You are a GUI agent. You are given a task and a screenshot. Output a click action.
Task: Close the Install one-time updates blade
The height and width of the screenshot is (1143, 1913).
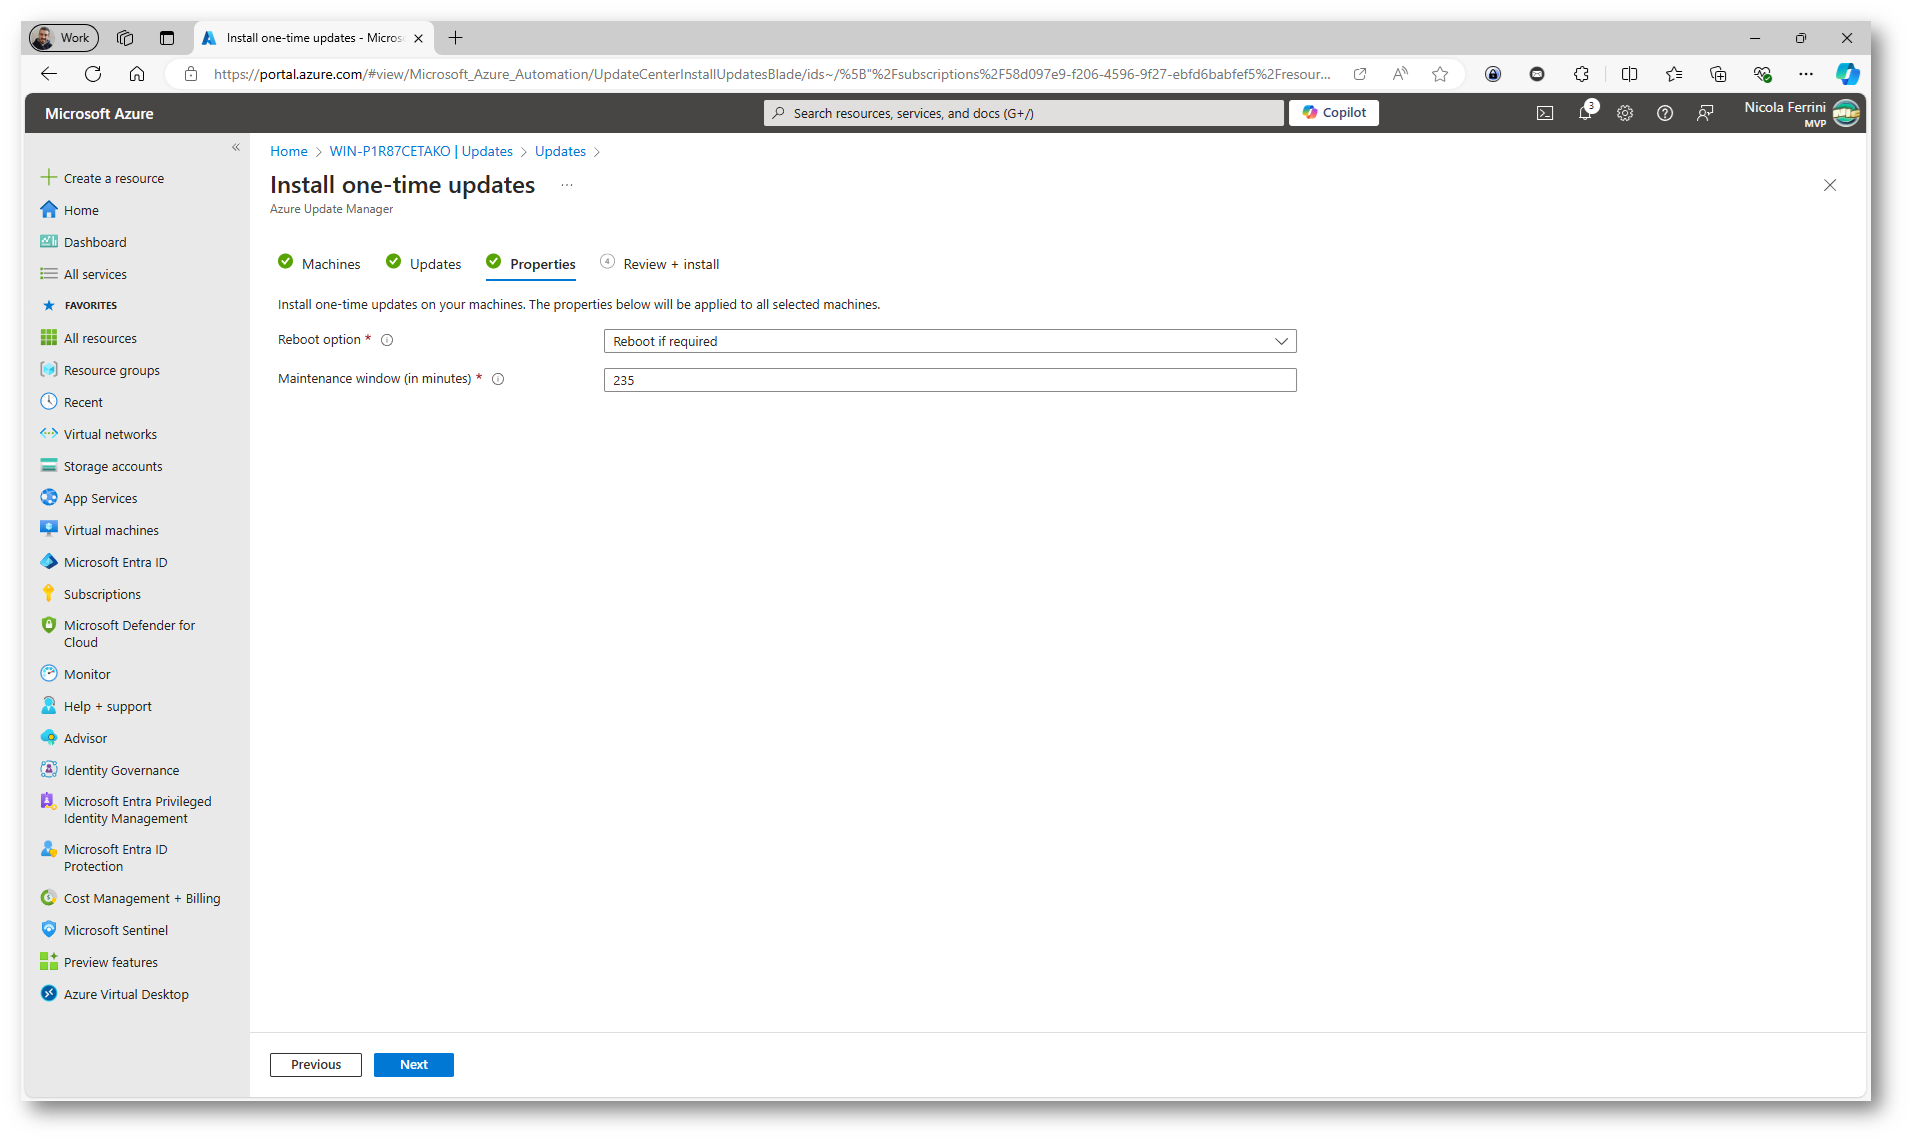click(x=1830, y=185)
